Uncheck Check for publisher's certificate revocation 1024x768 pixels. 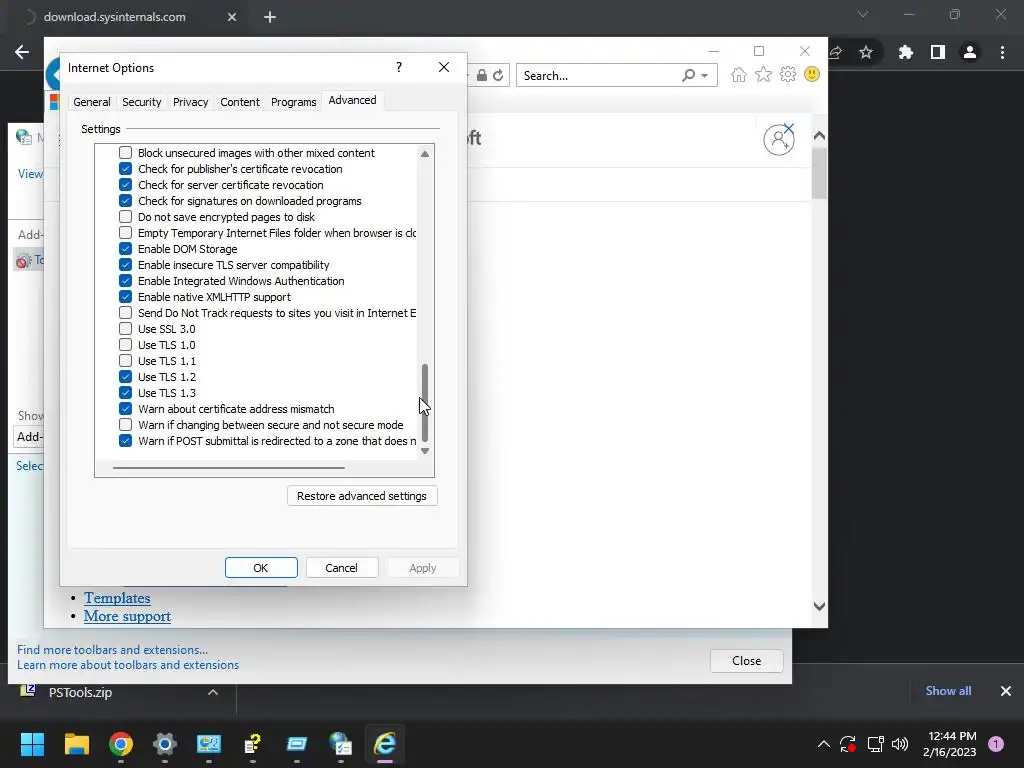(125, 168)
